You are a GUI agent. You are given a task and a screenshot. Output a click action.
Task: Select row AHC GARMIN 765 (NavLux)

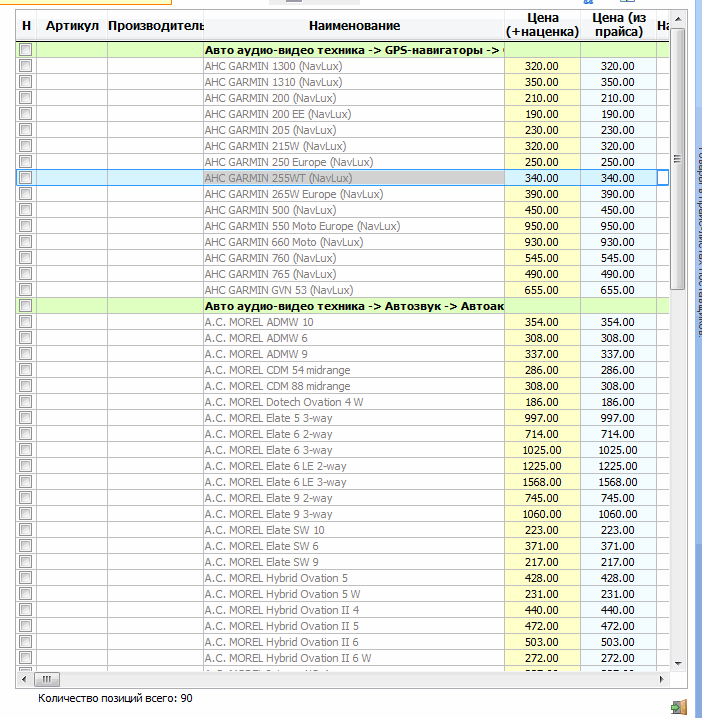tap(343, 274)
